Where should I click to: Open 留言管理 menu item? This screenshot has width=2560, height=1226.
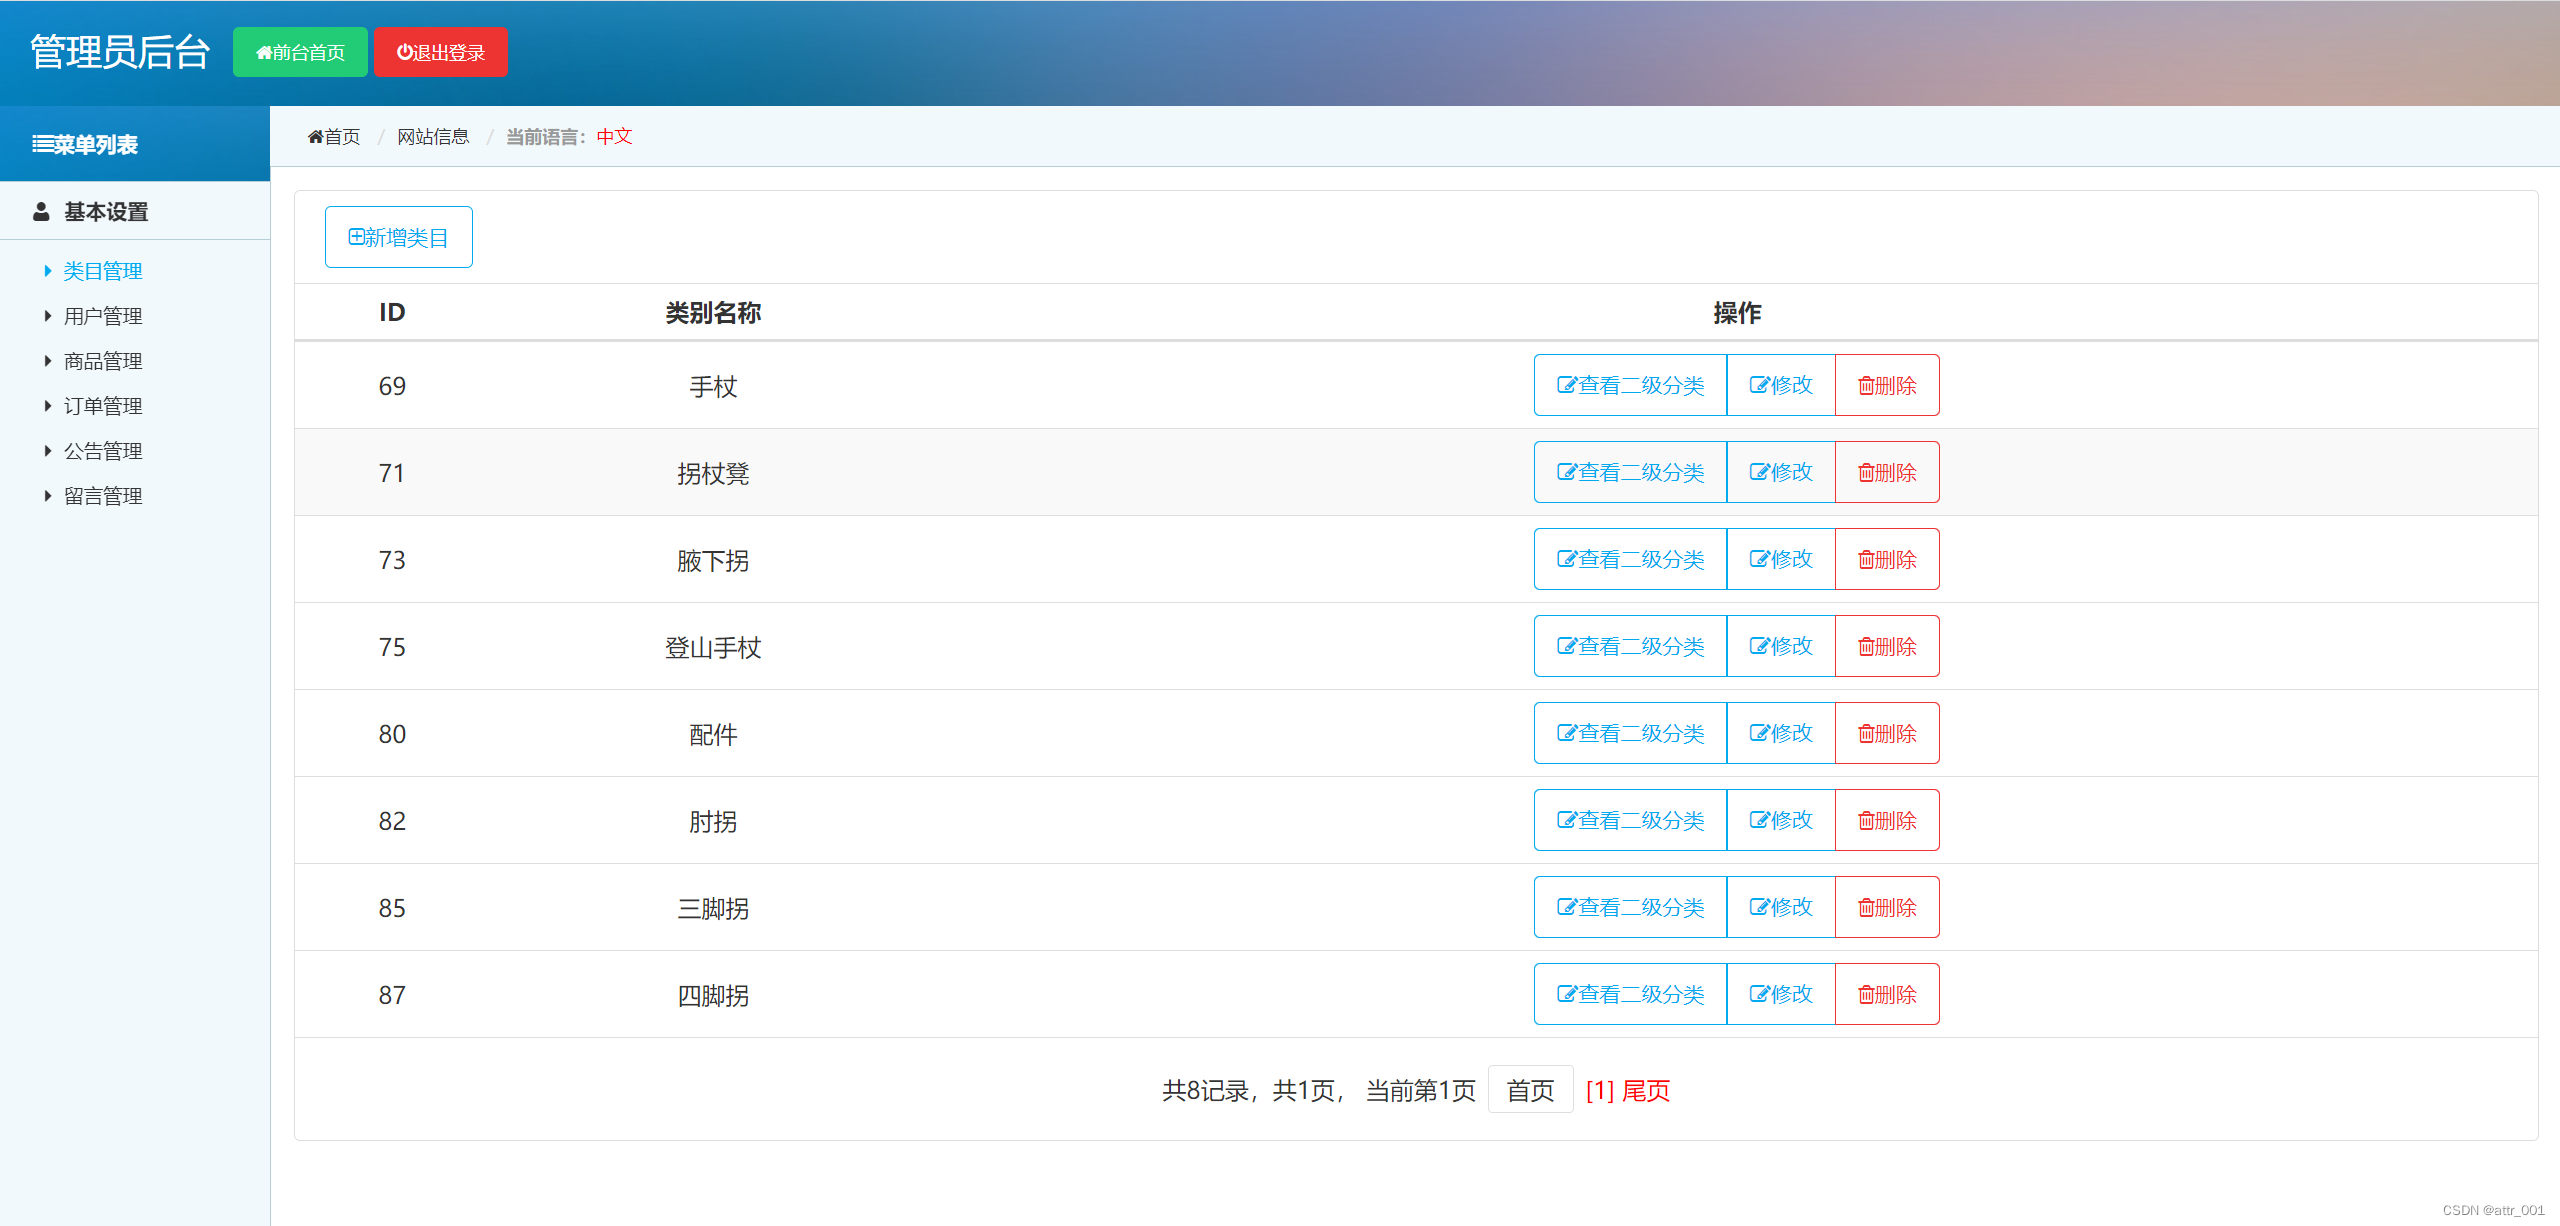tap(102, 496)
